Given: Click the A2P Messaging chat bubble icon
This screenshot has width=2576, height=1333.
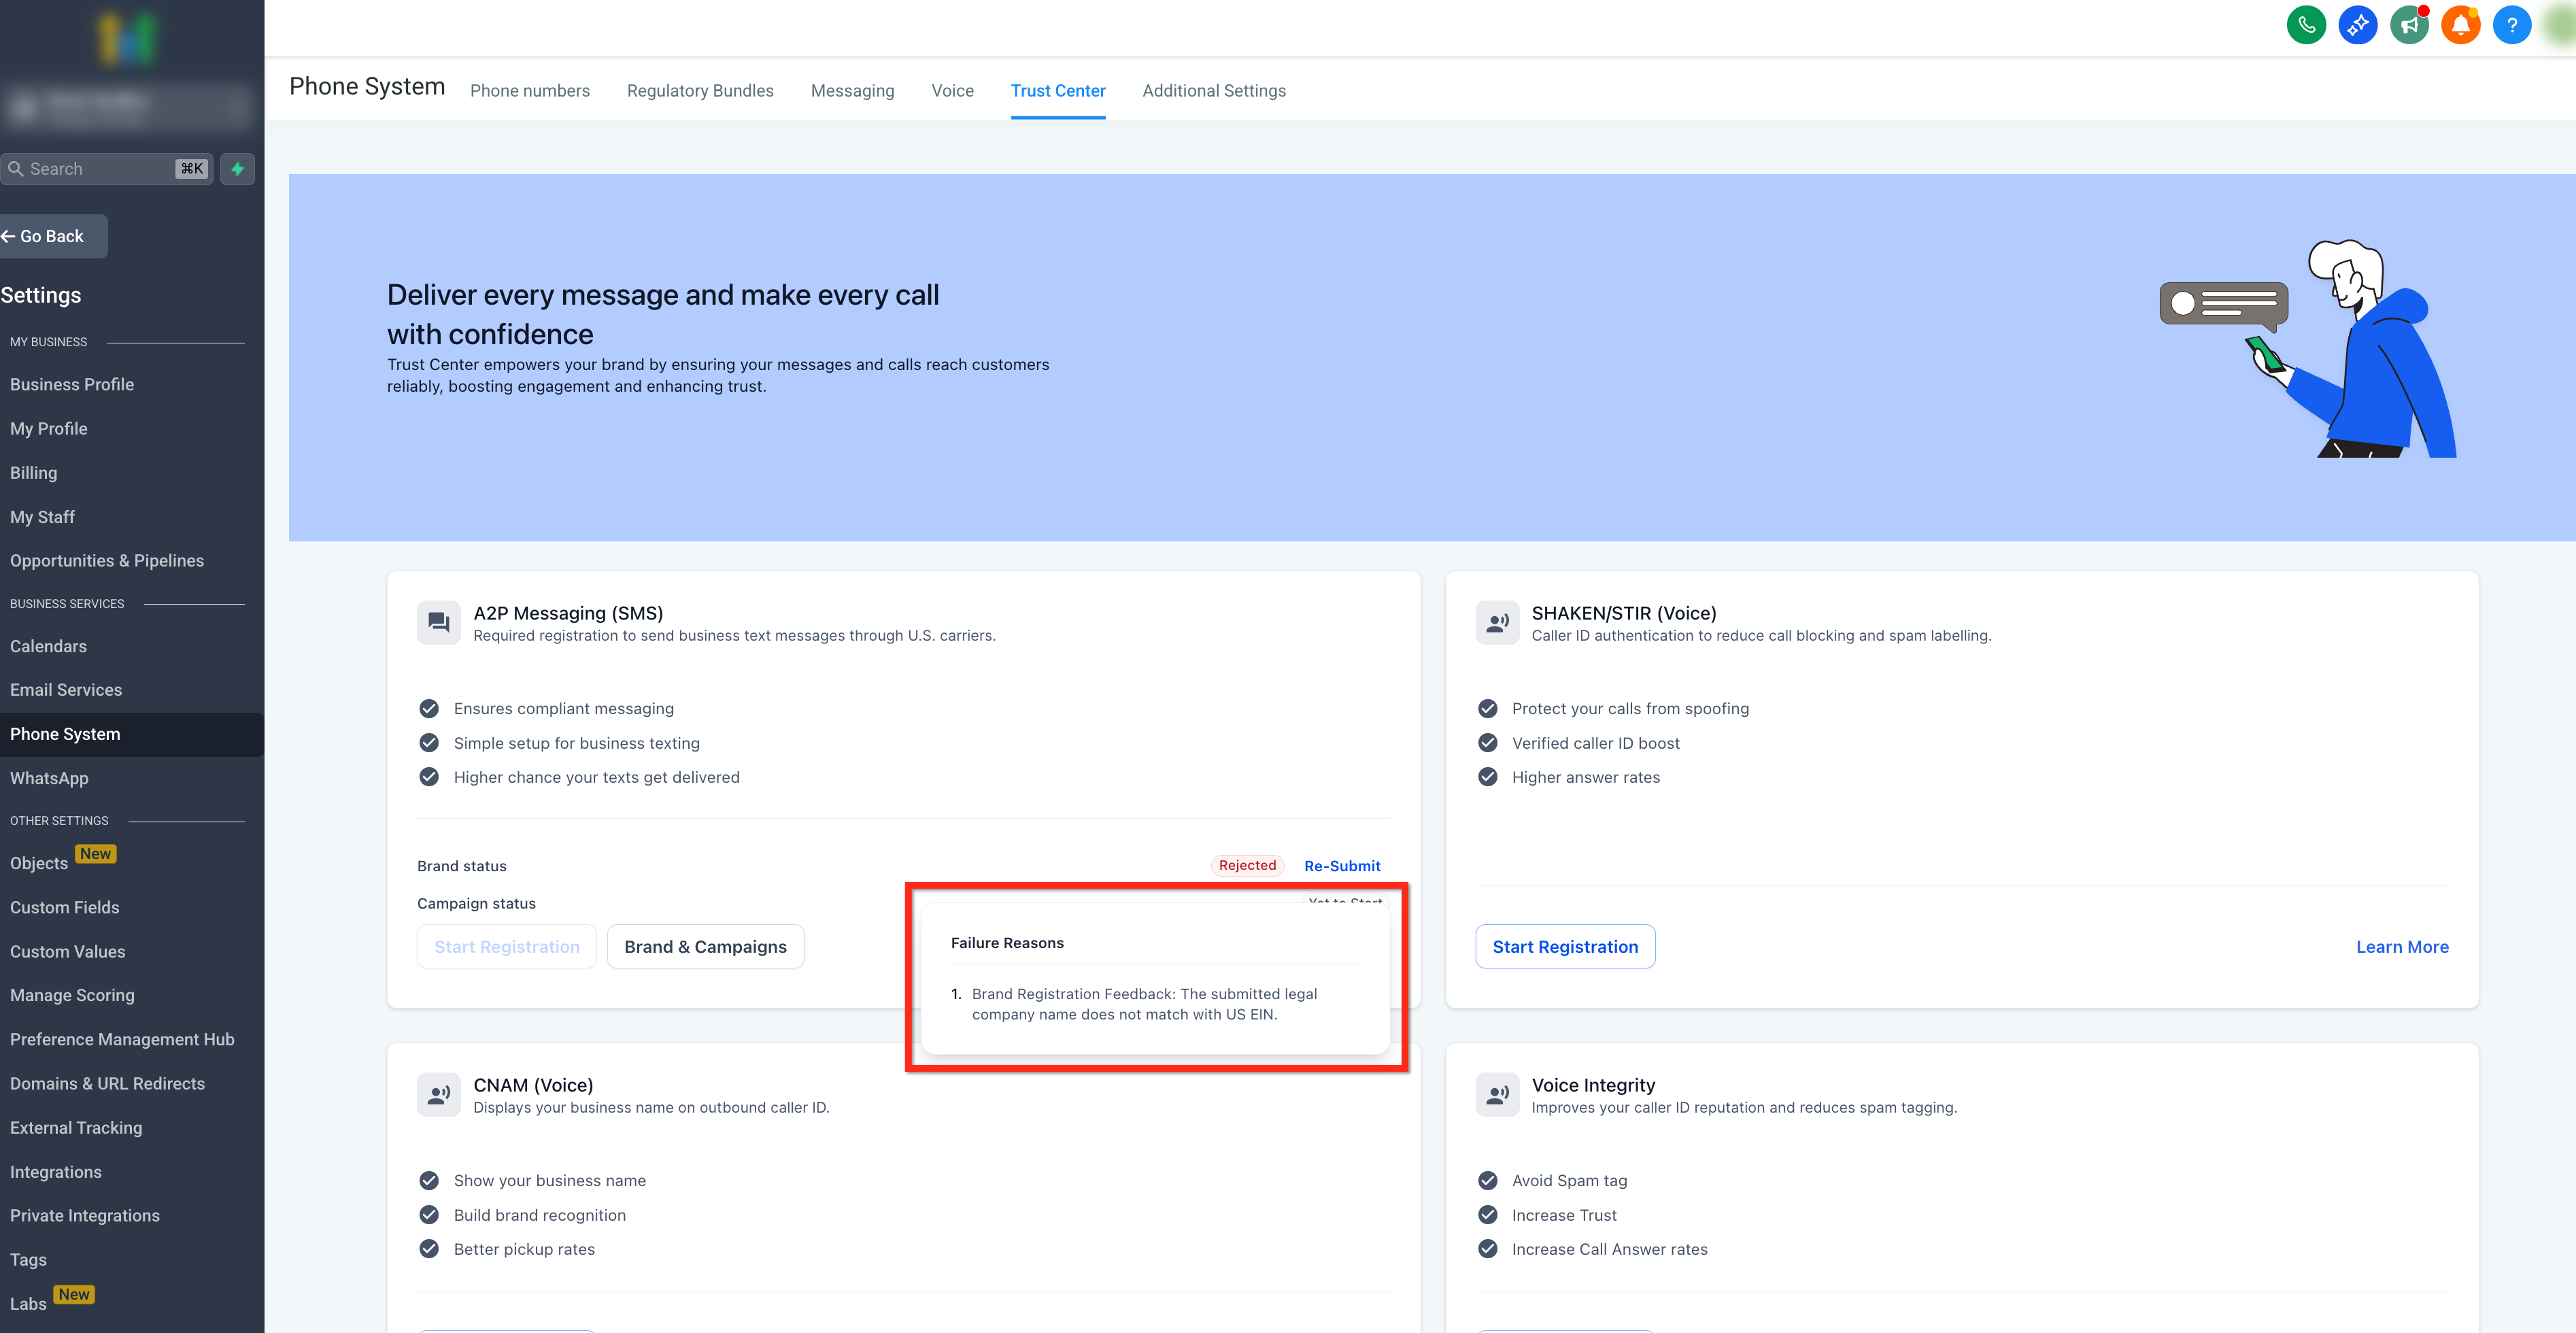Looking at the screenshot, I should [x=438, y=622].
